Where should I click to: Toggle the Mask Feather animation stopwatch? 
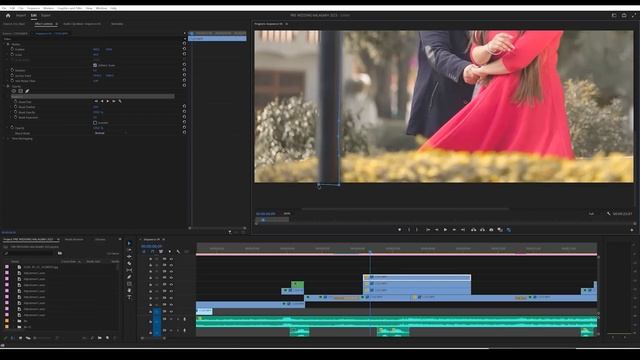[x=16, y=107]
